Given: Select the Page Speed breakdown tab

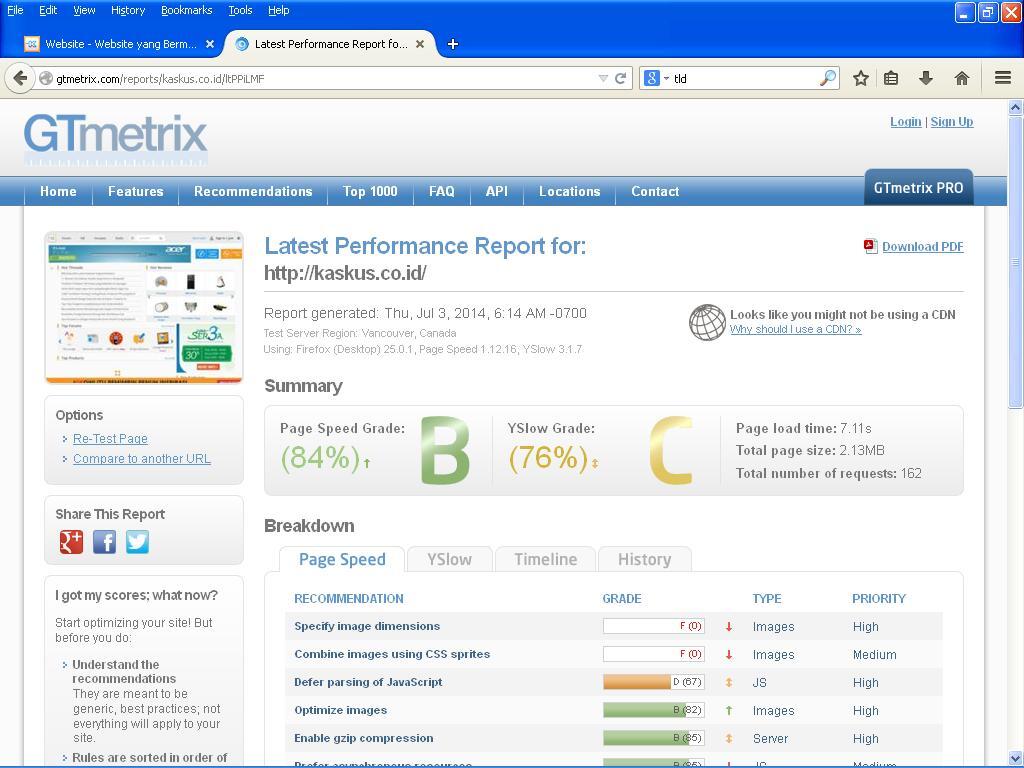Looking at the screenshot, I should [x=342, y=560].
